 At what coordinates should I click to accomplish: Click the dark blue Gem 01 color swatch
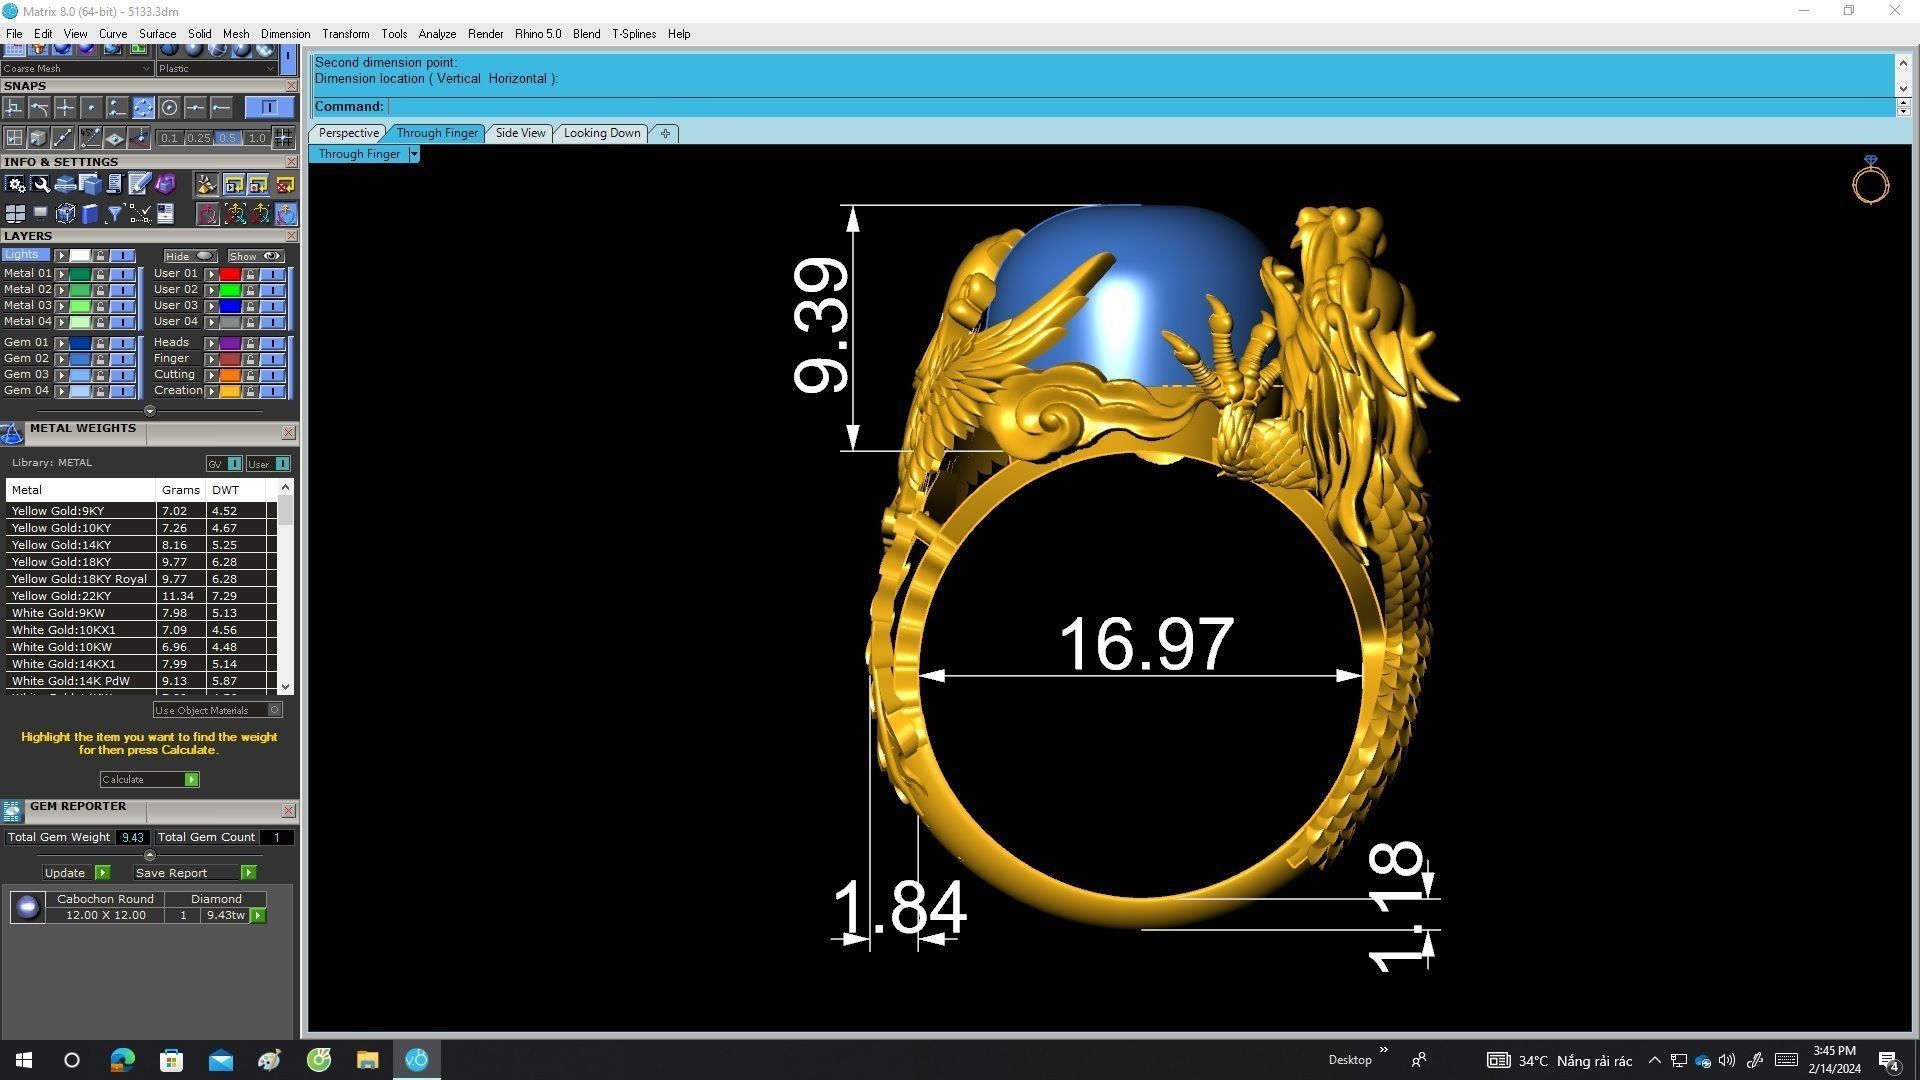tap(80, 343)
